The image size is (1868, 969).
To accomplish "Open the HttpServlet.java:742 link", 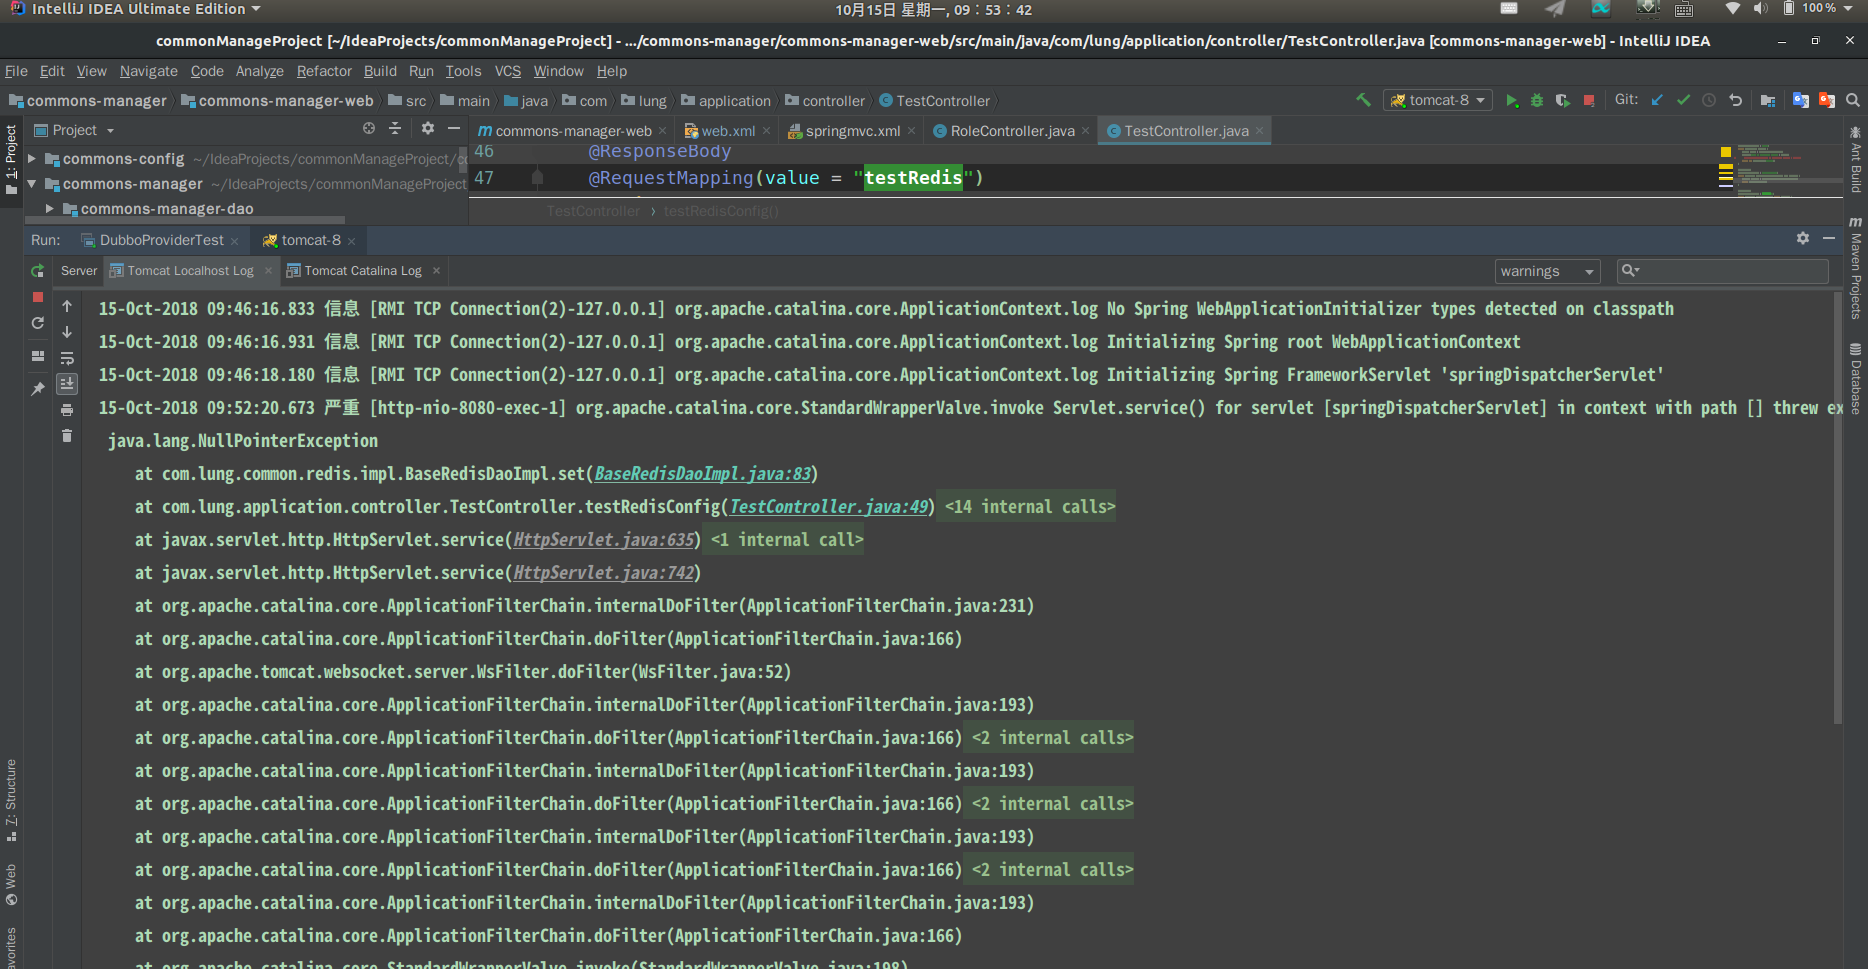I will [x=603, y=573].
